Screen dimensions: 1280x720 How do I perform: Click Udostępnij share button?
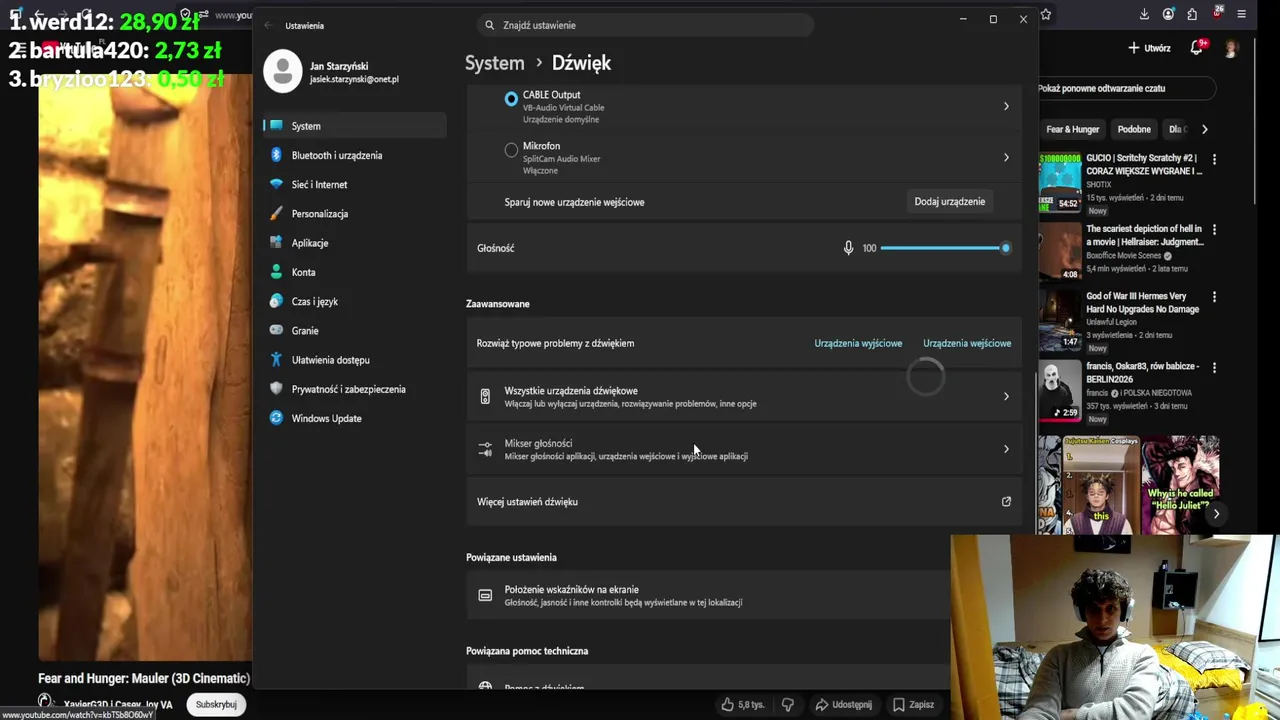pos(843,705)
